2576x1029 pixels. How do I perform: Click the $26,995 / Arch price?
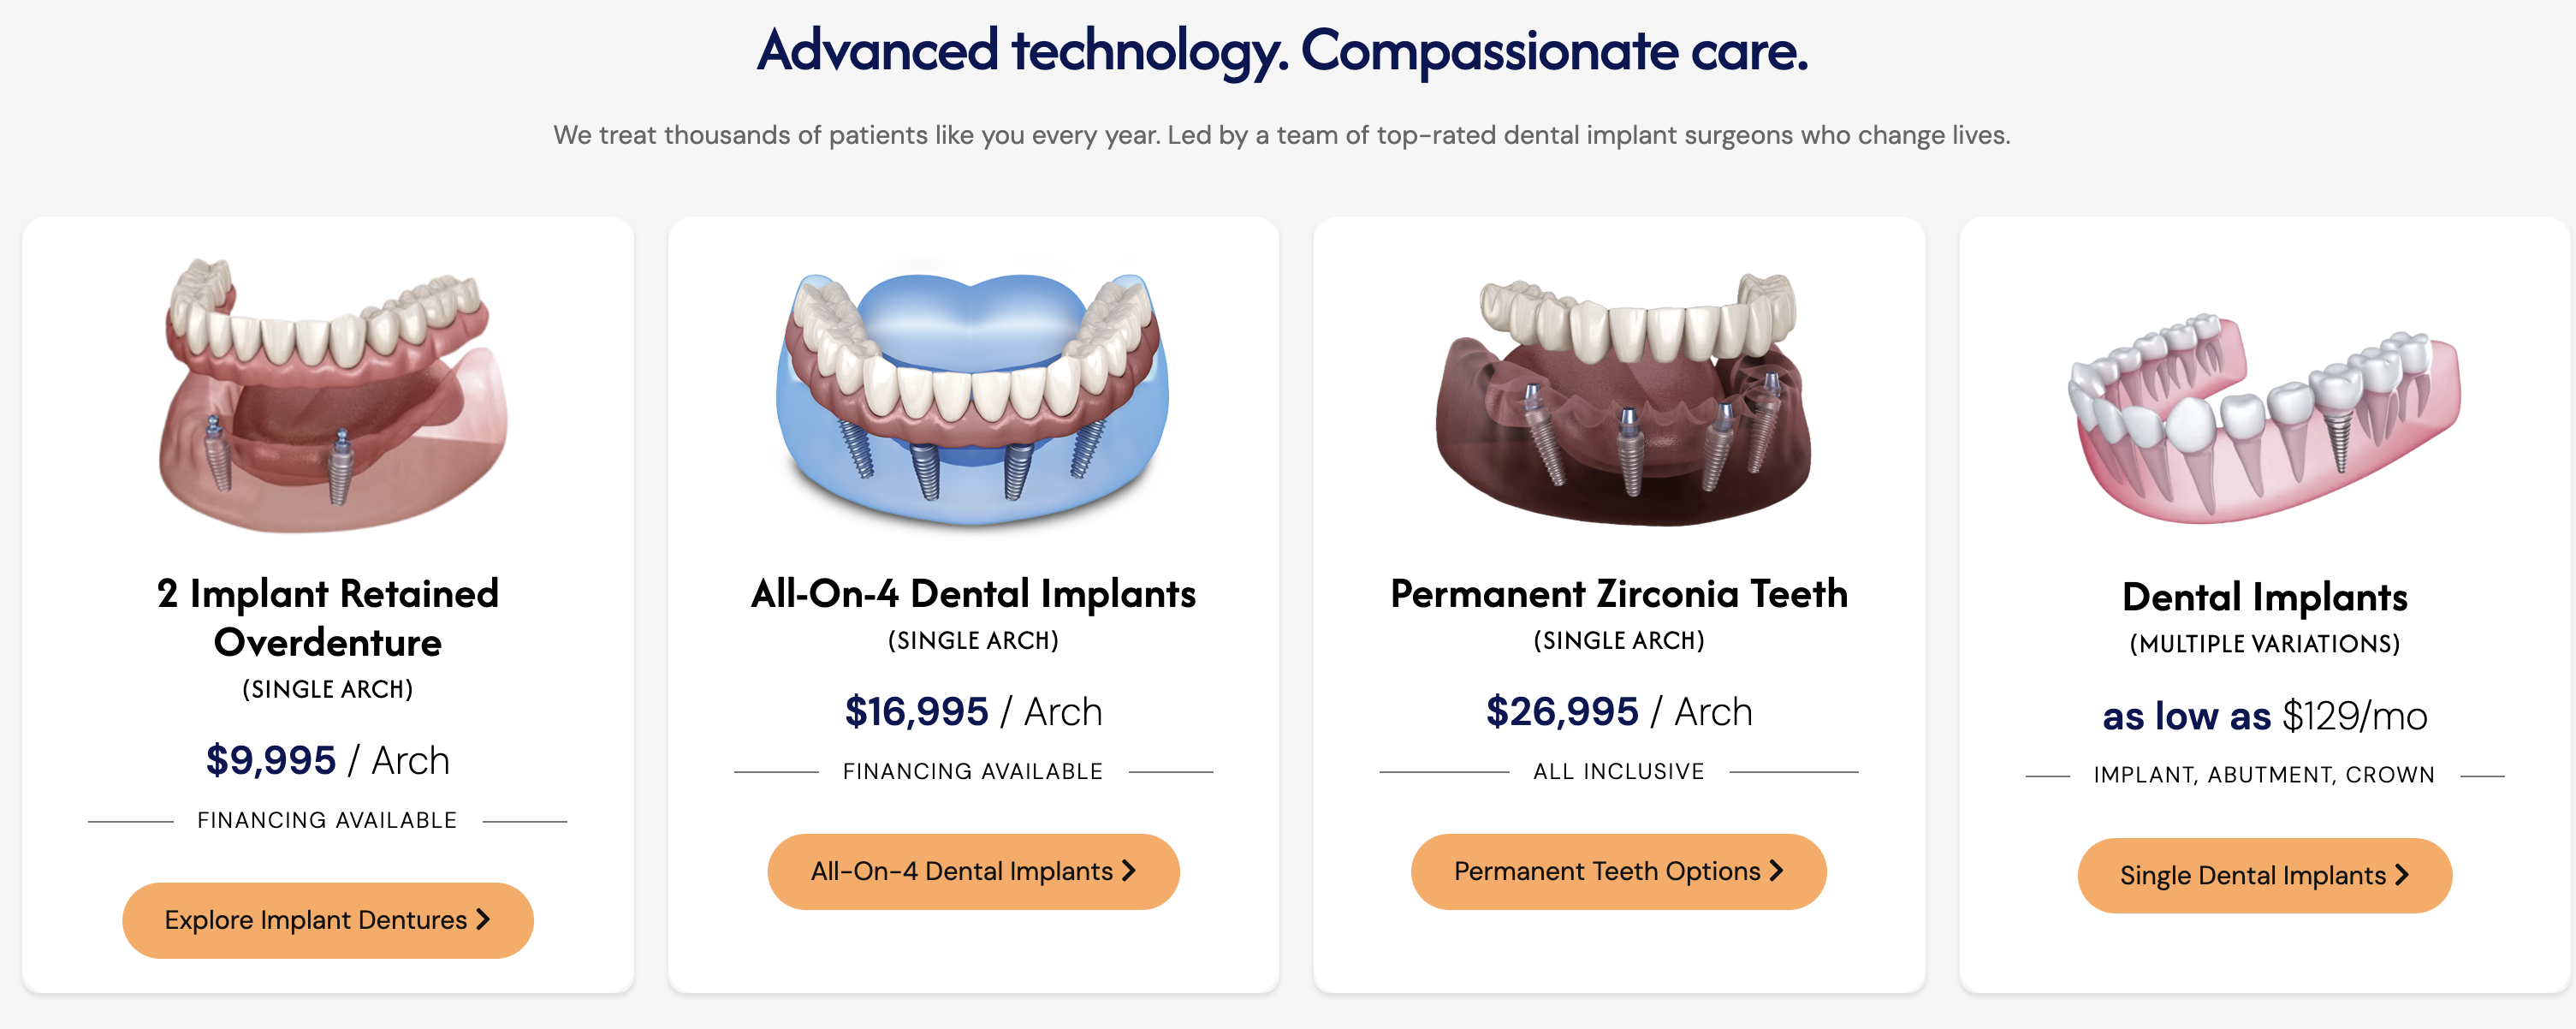tap(1619, 712)
